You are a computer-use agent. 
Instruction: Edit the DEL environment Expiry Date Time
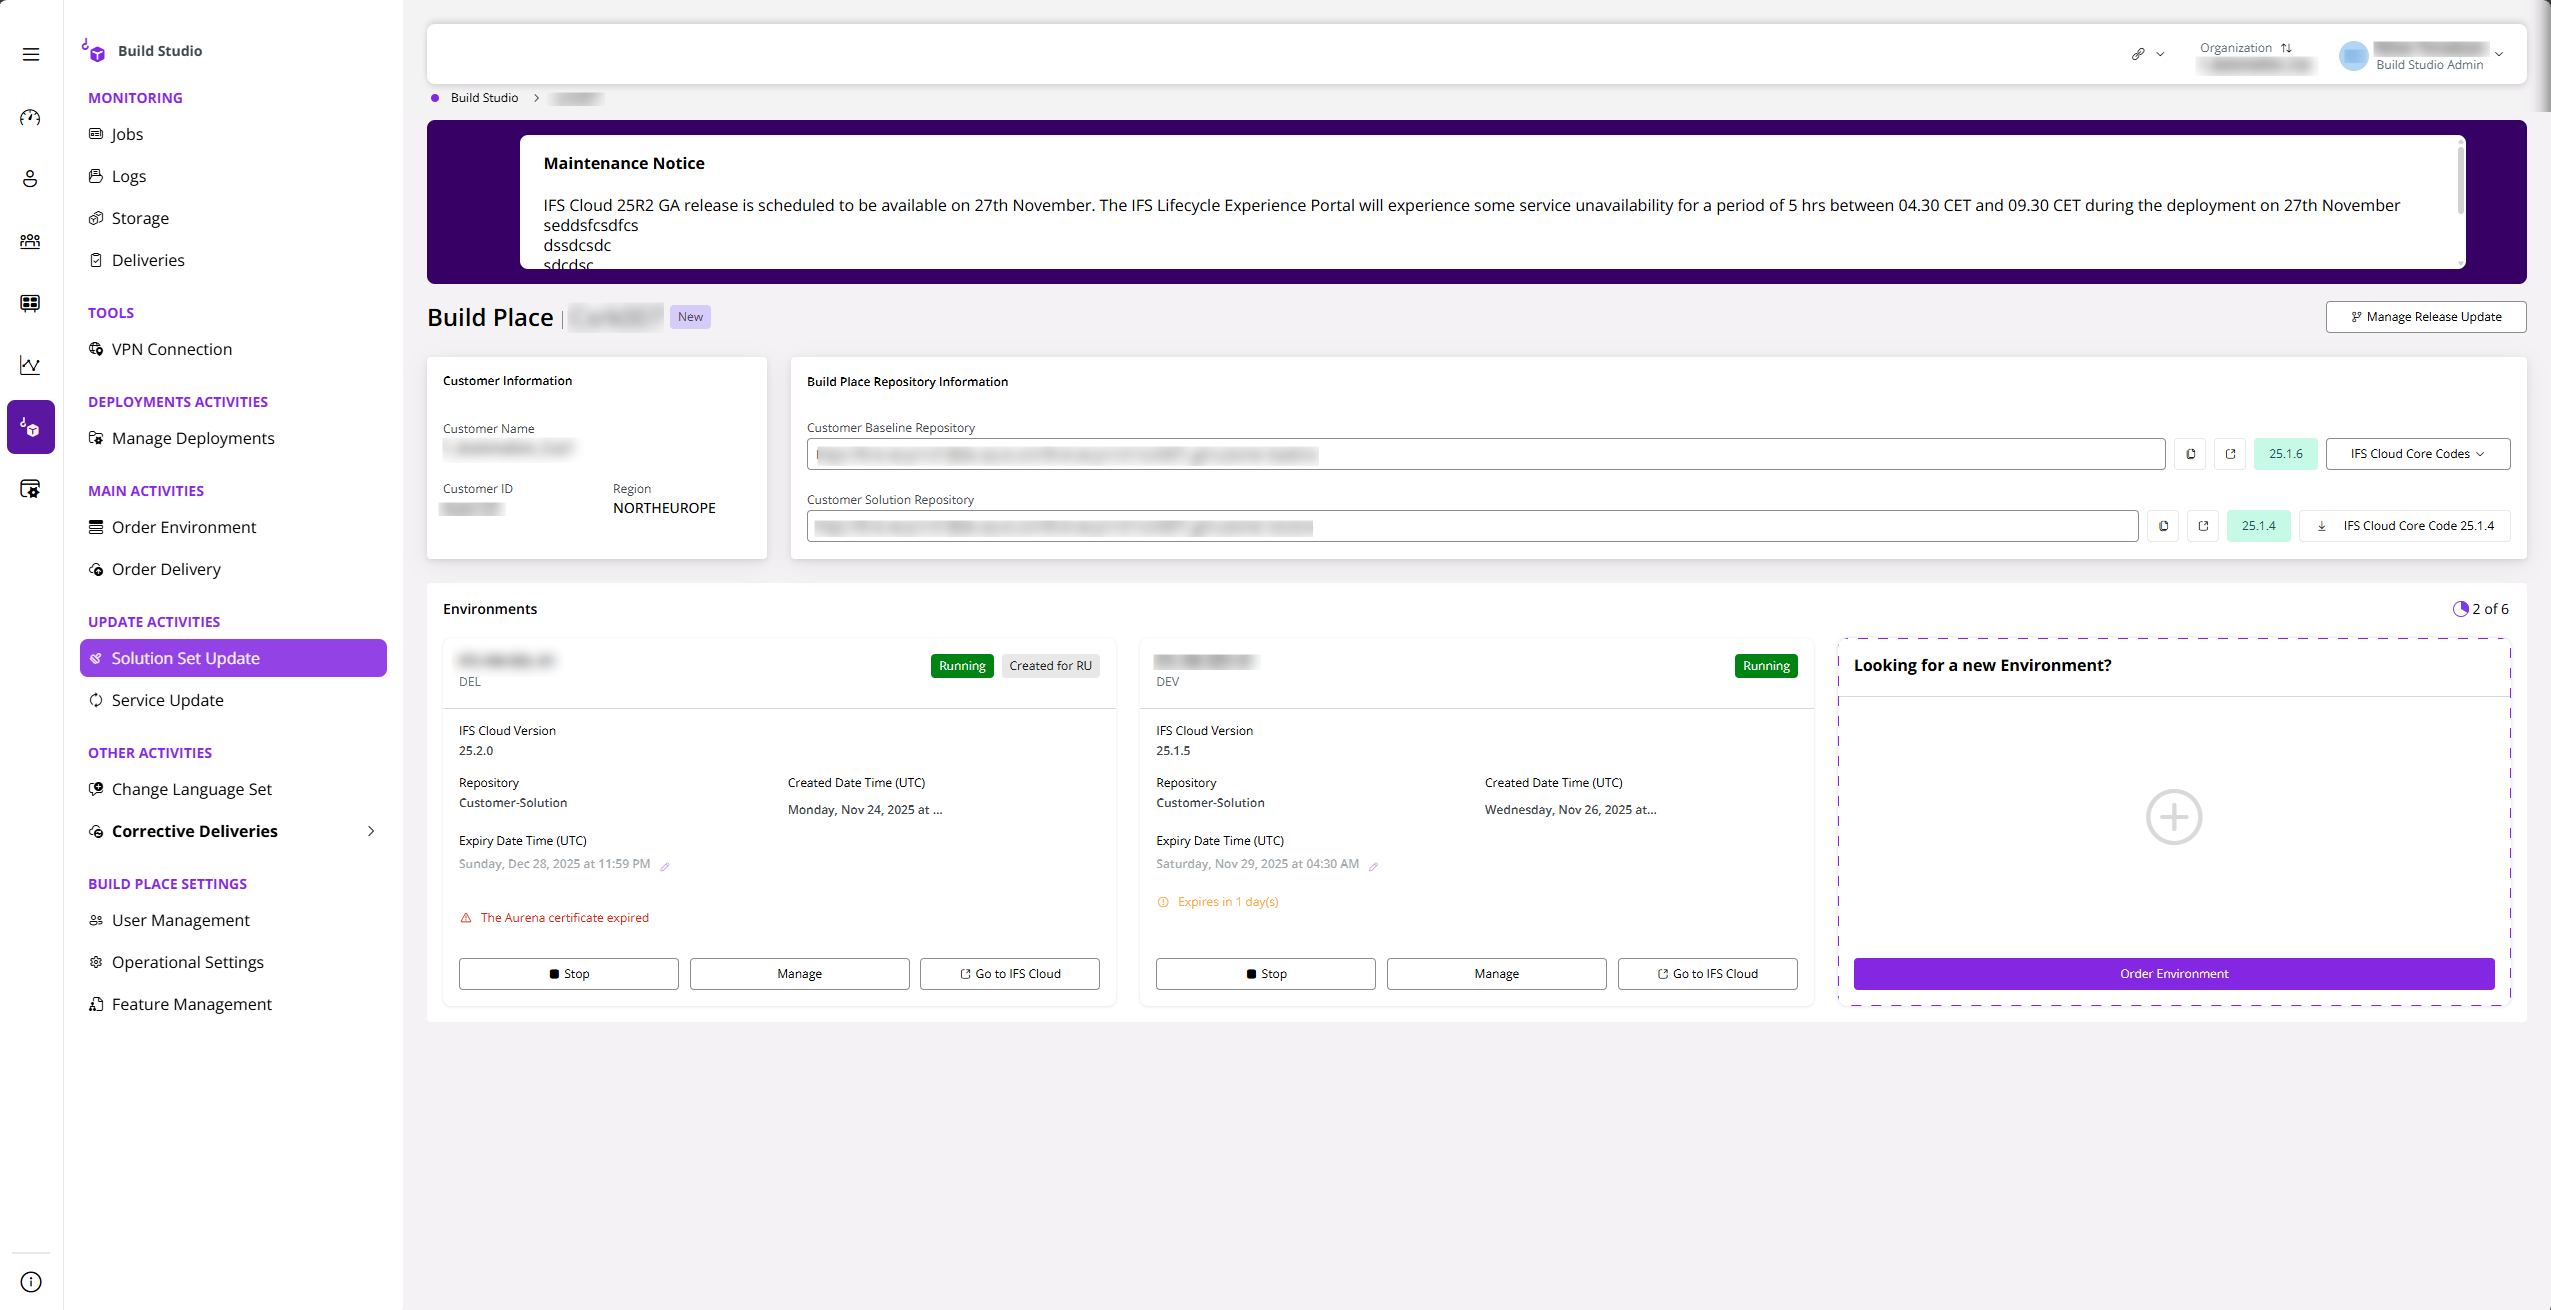(x=666, y=864)
